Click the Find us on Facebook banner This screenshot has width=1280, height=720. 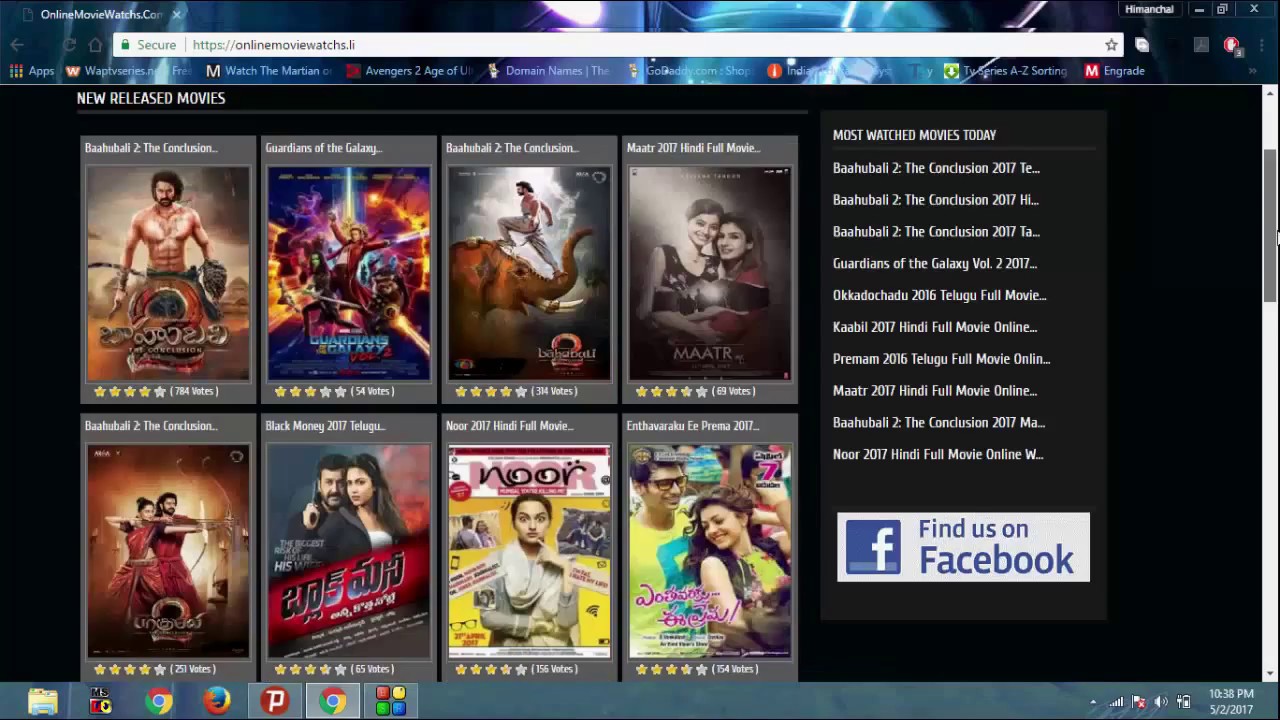coord(963,547)
